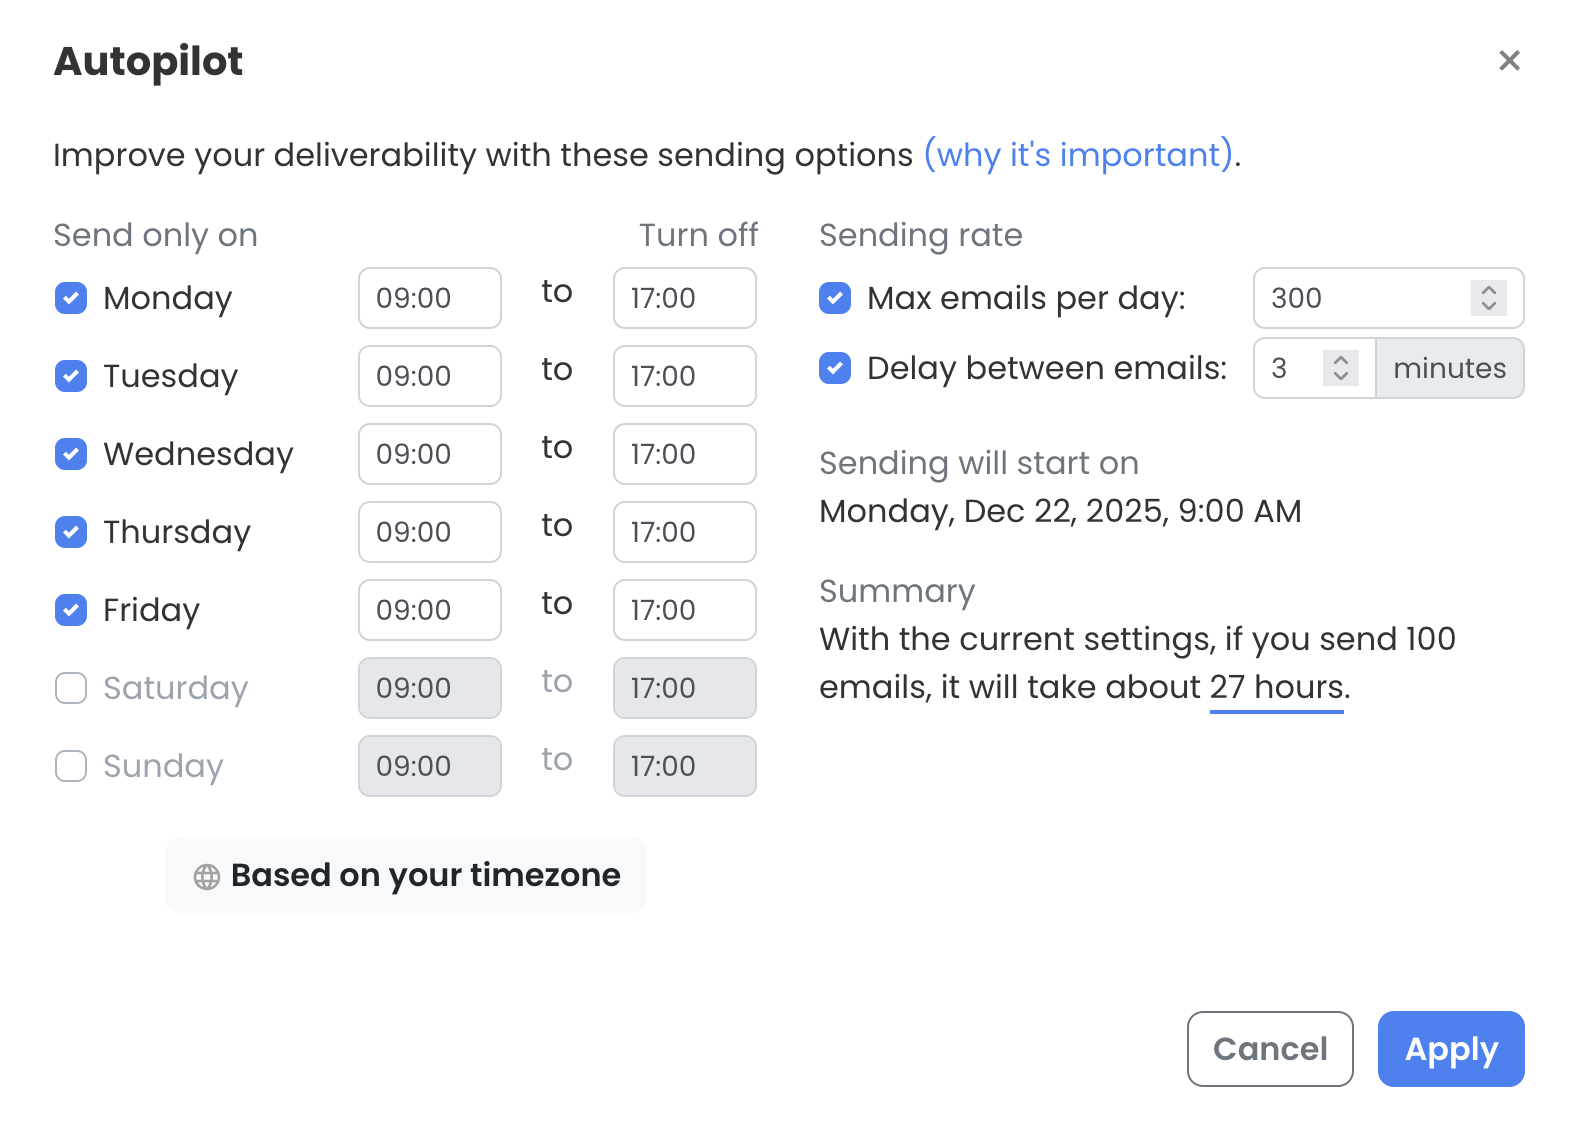Click the Based on your timezone badge
This screenshot has height=1126, width=1578.
click(x=406, y=875)
